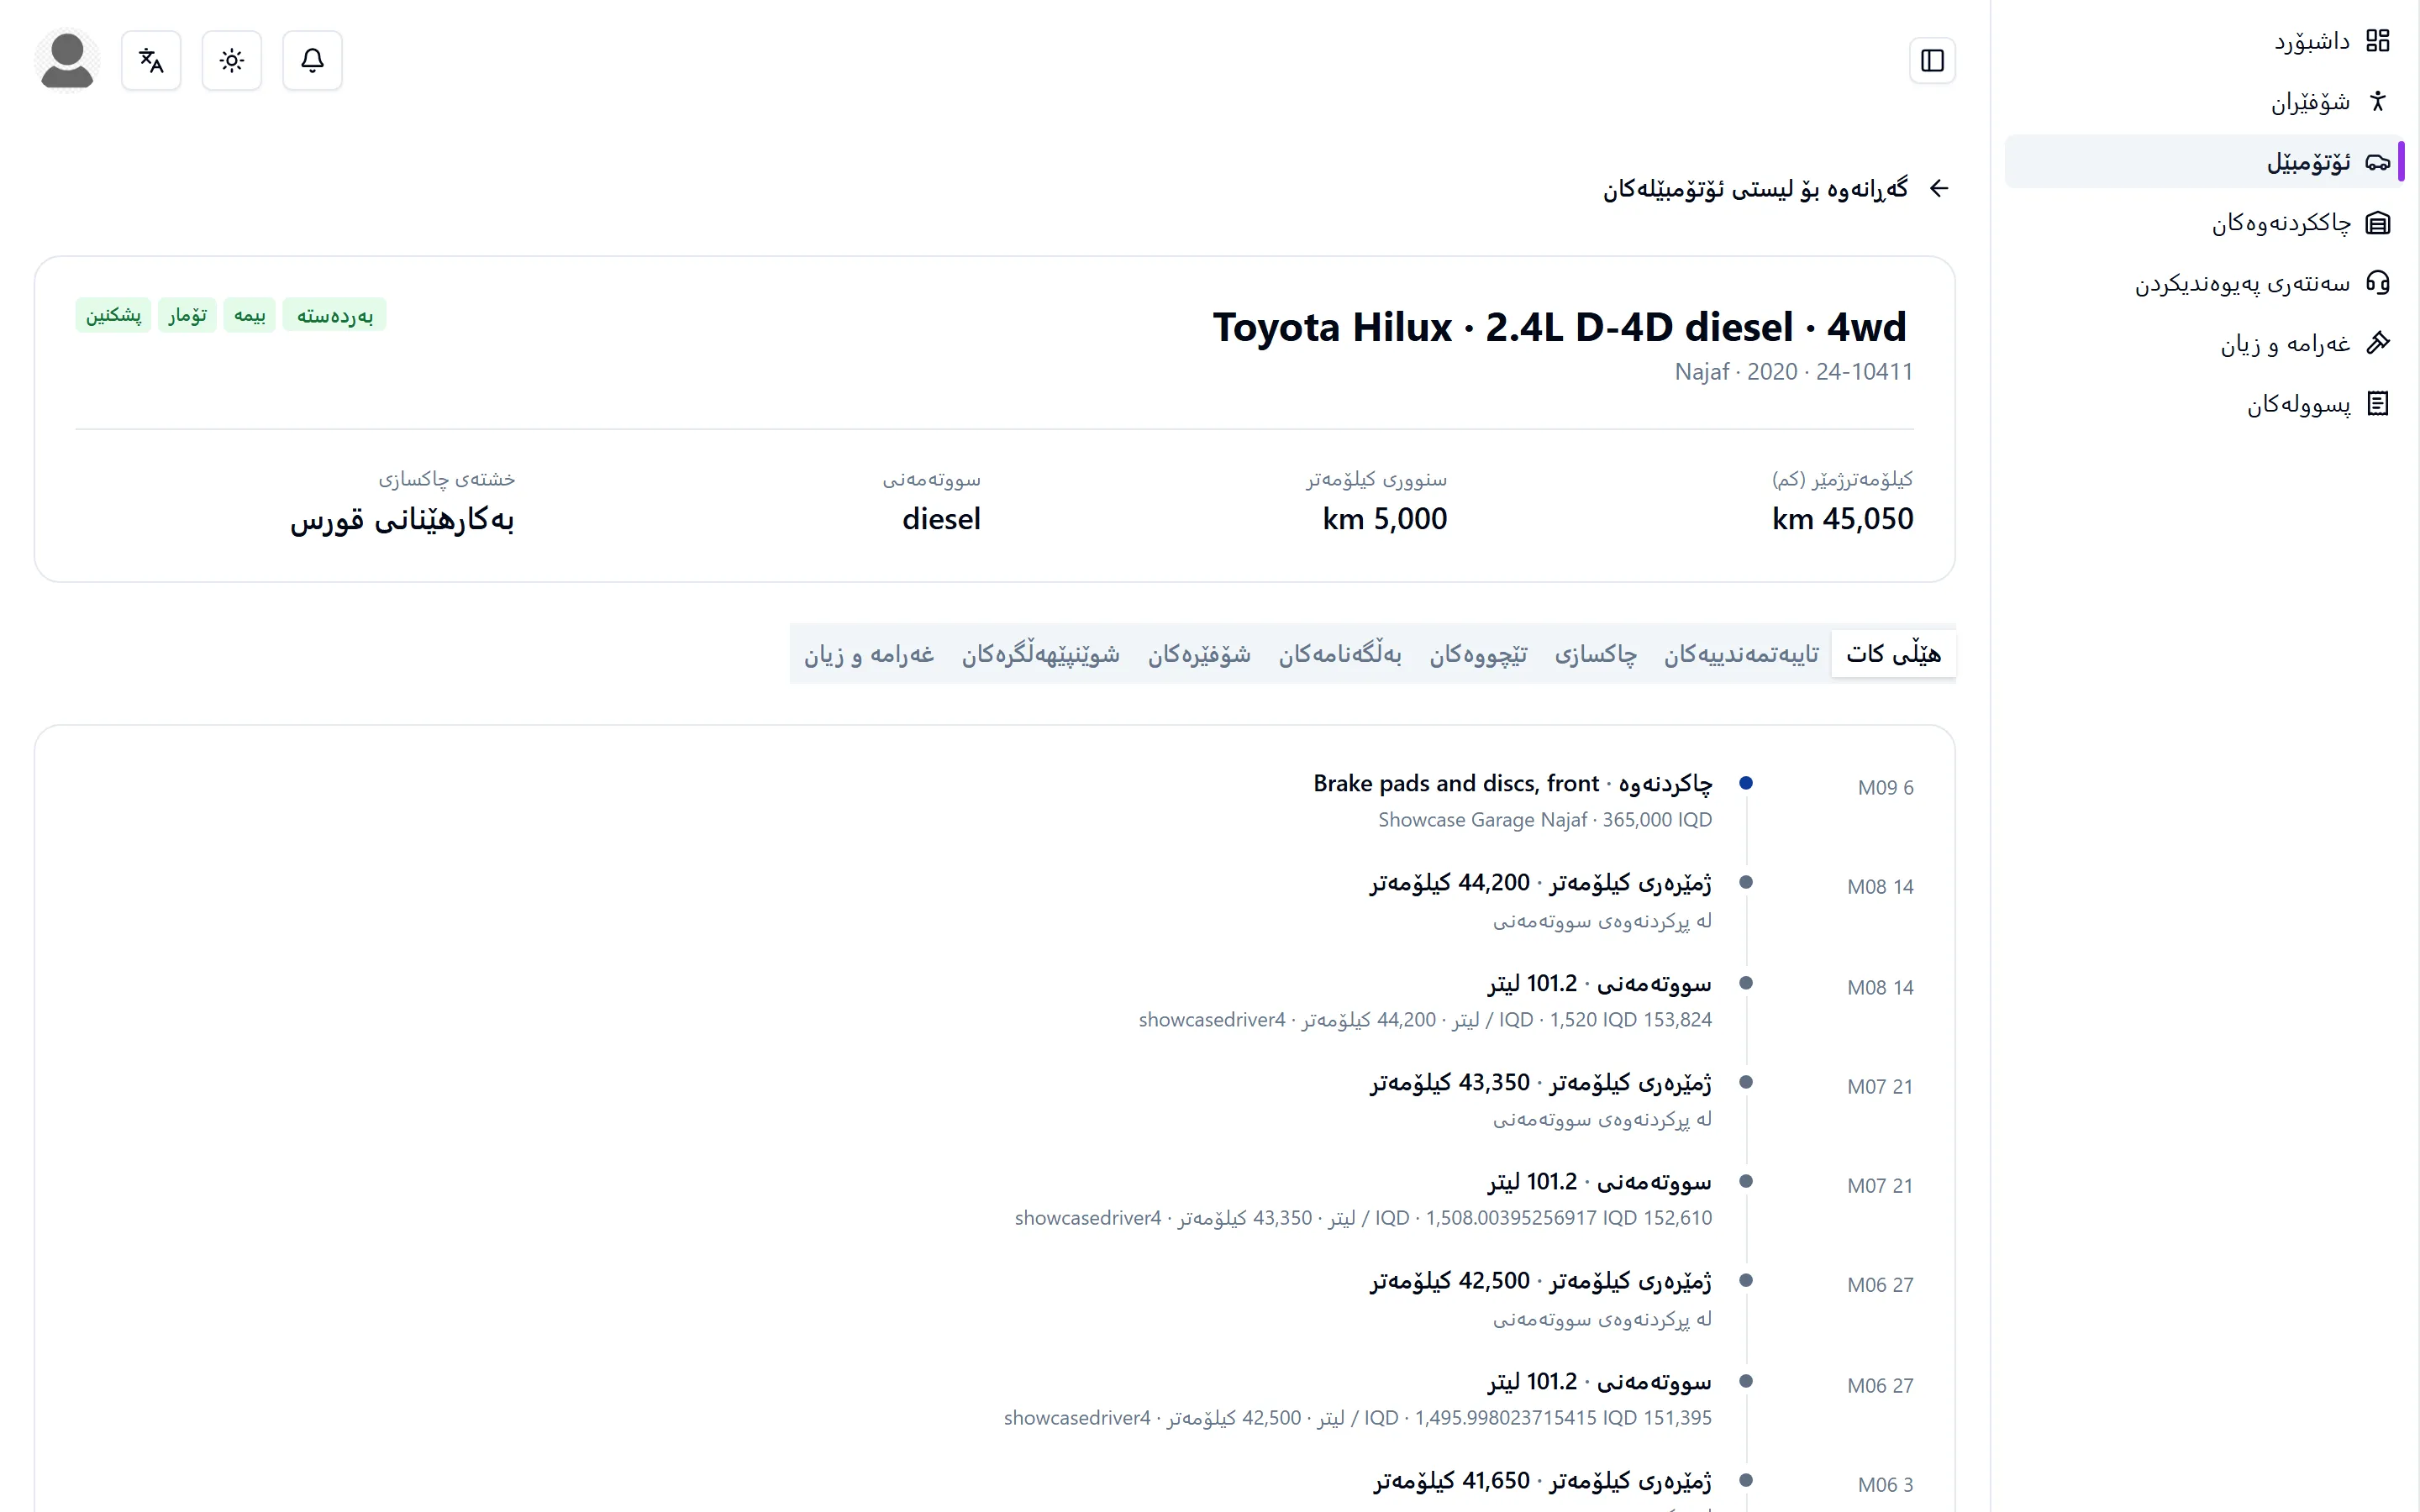Open receipts (پسوولەکان) menu item
2420x1512 pixels.
coord(2204,404)
